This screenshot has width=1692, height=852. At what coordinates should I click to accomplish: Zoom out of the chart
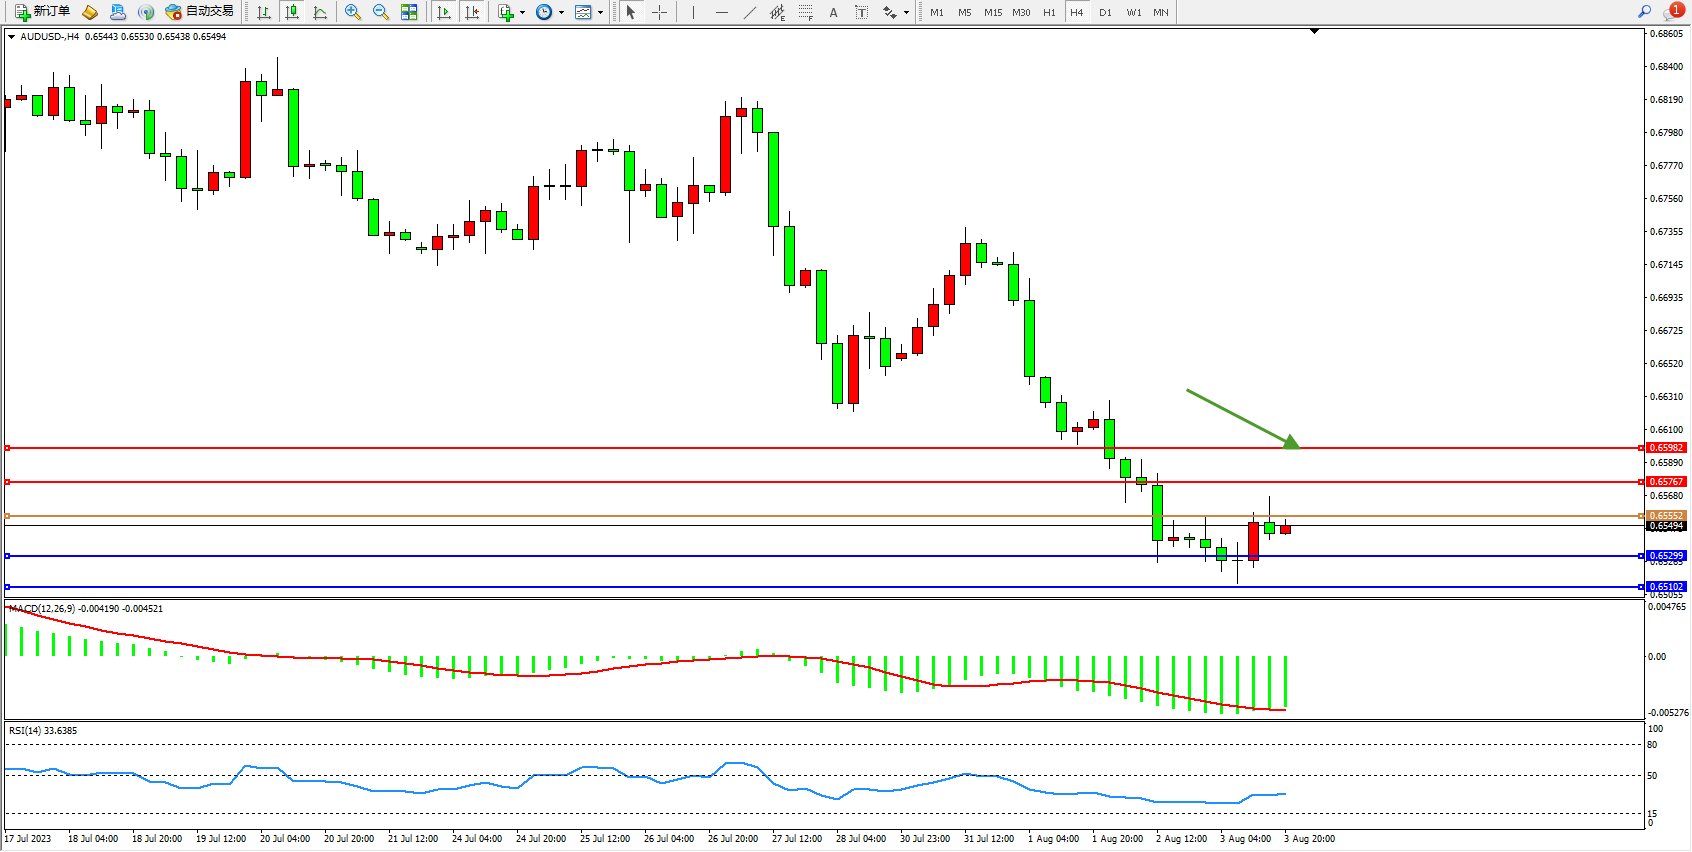click(x=381, y=12)
